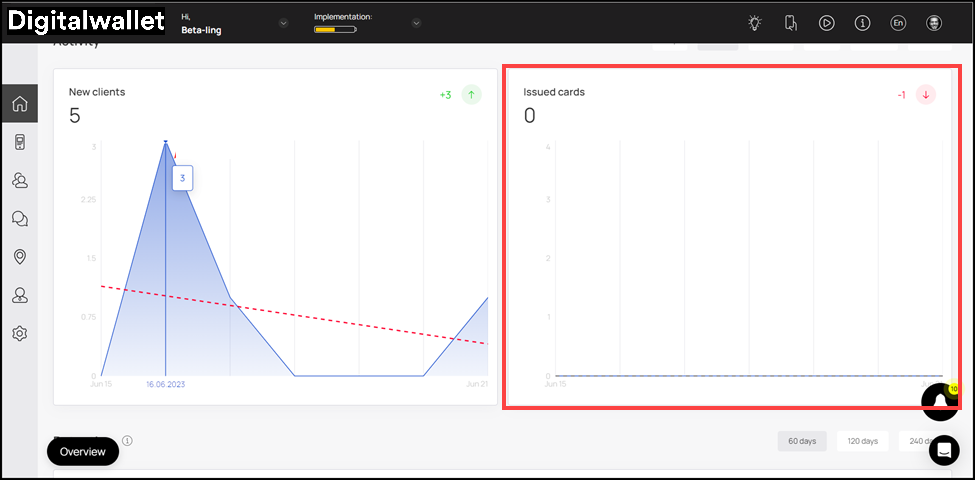Open the locations pin icon in sidebar
The width and height of the screenshot is (975, 480).
tap(19, 257)
